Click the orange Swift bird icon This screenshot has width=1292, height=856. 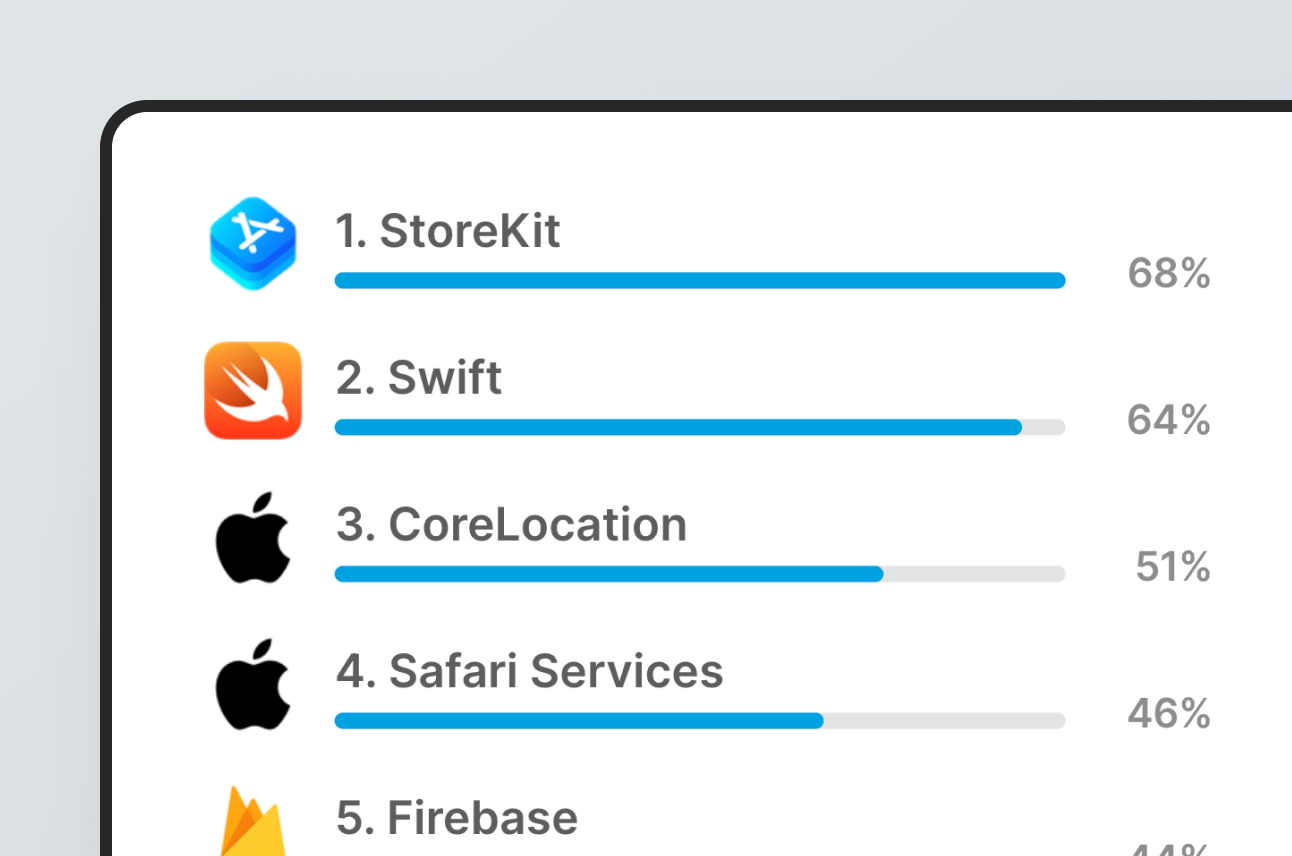[253, 390]
